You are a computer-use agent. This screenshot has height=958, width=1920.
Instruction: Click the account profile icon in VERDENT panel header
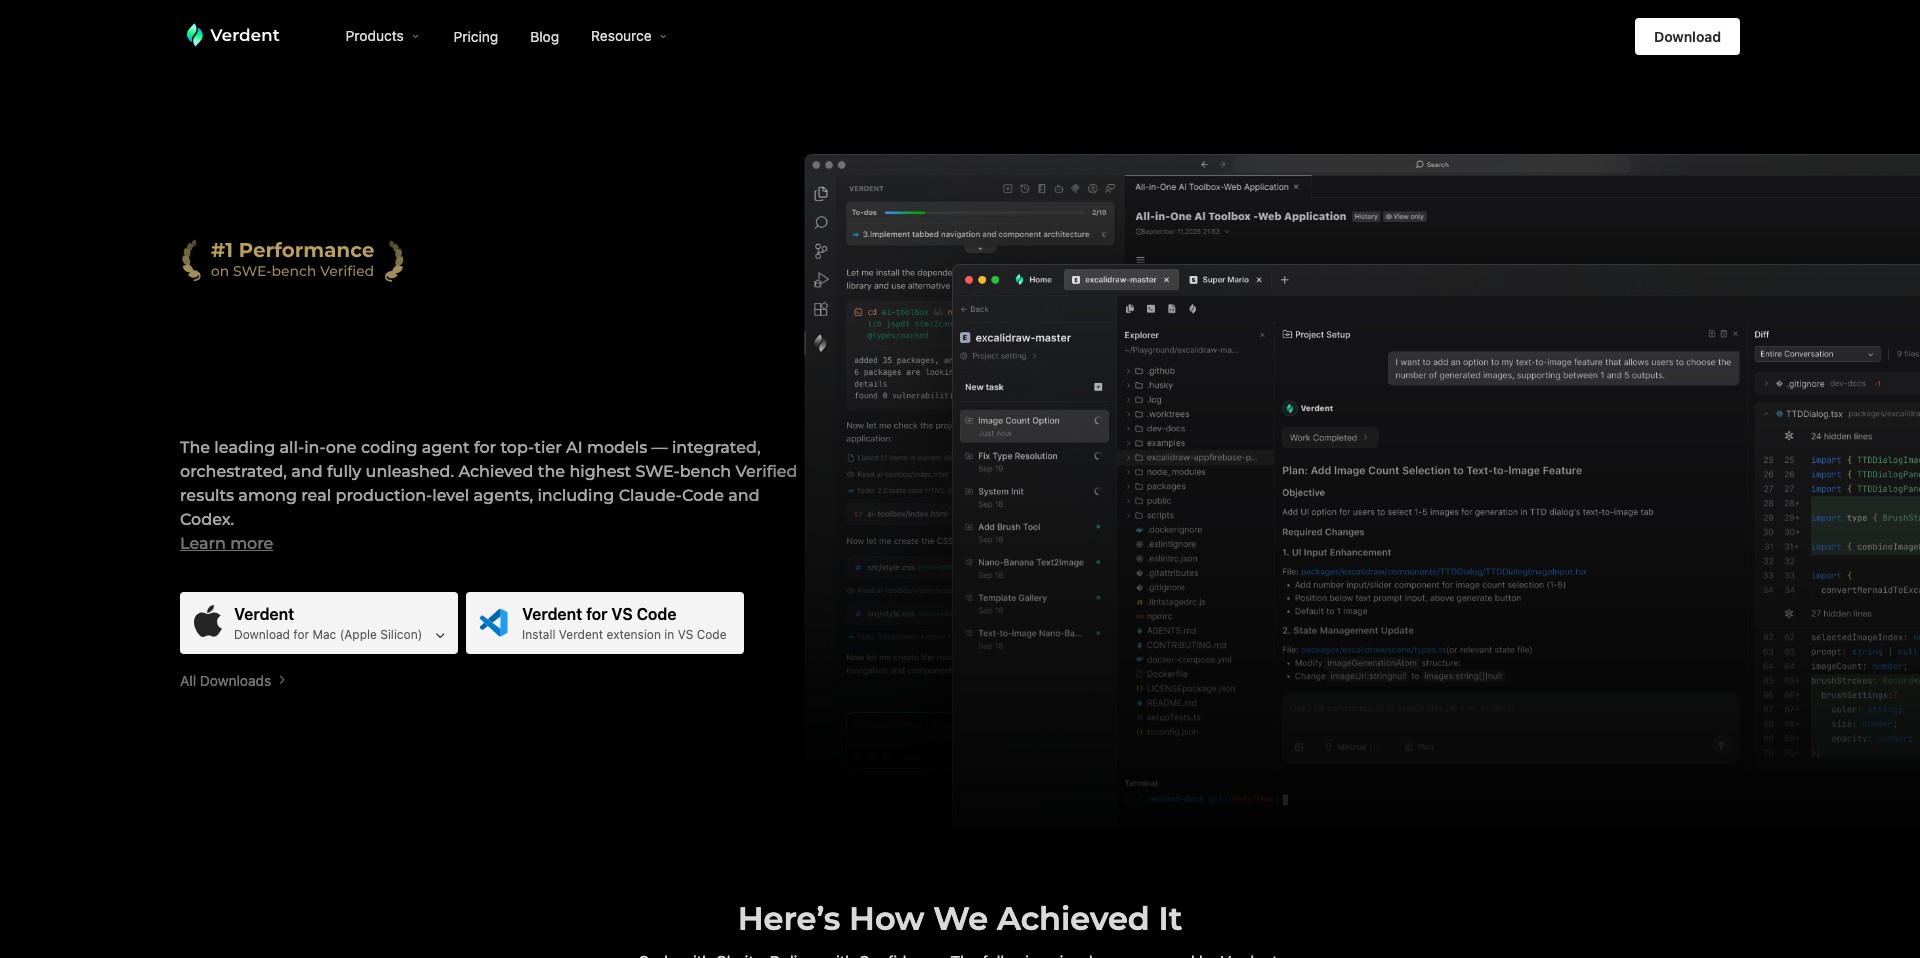click(1092, 188)
